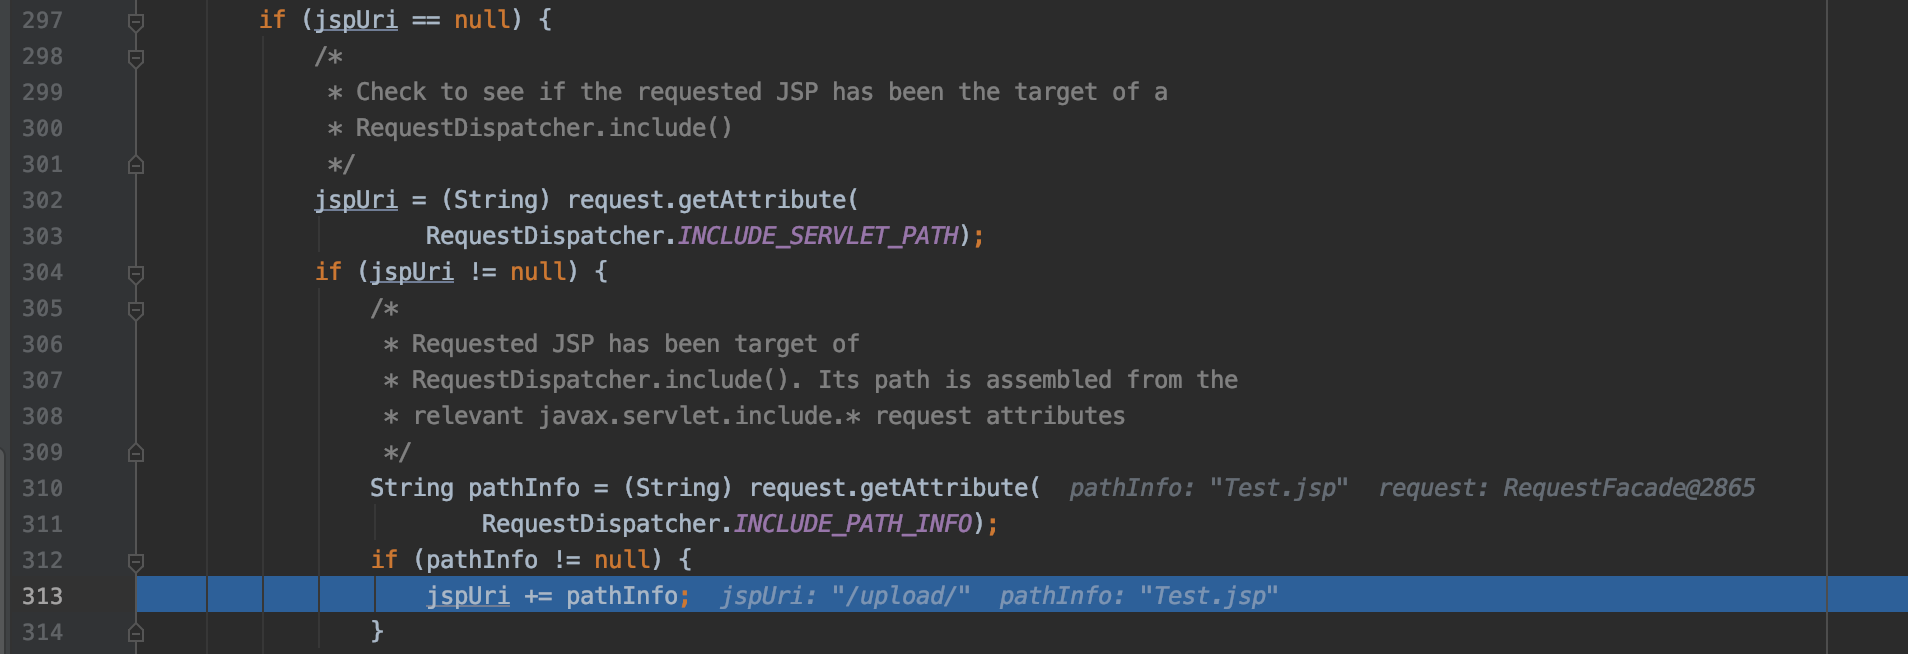
Task: Toggle fold end marker on line 309
Action: (136, 453)
